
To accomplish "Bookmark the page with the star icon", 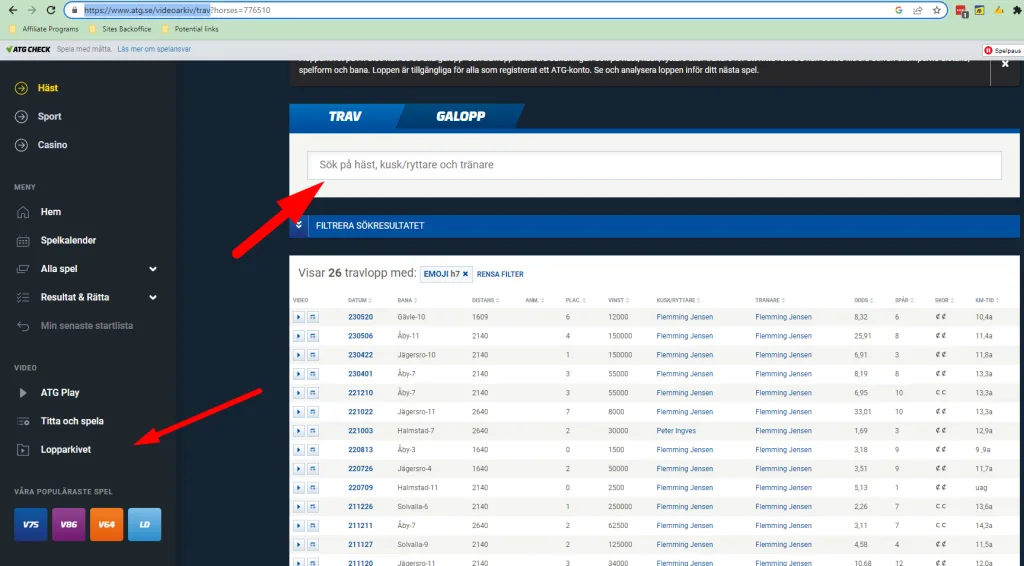I will click(x=936, y=10).
